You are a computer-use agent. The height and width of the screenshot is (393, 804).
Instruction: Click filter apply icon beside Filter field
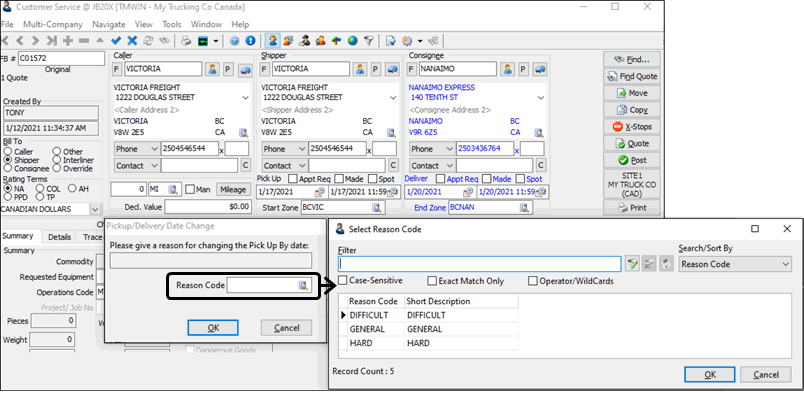tap(632, 264)
